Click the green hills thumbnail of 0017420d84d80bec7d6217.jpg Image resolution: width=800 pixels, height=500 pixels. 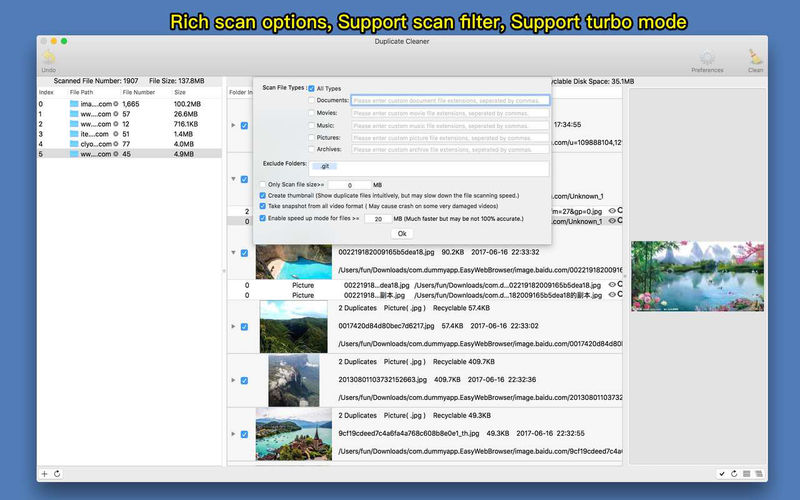(293, 327)
